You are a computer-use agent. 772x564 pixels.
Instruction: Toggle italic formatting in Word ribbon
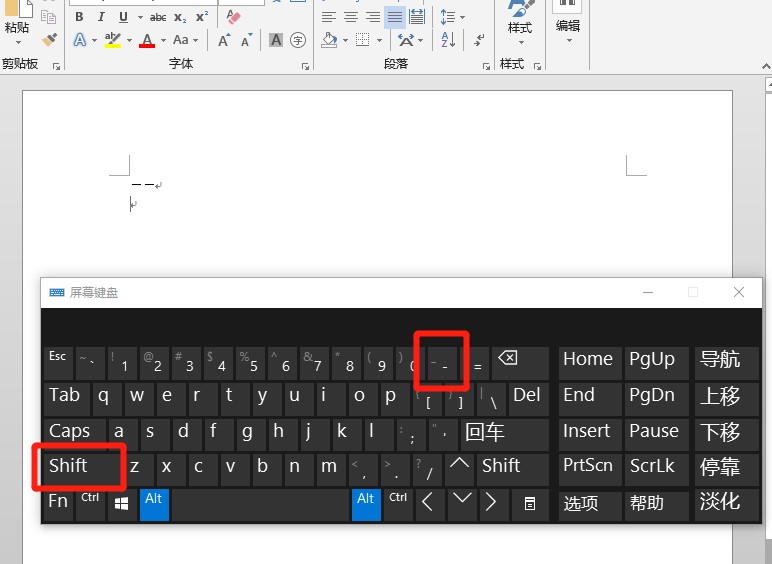click(101, 17)
